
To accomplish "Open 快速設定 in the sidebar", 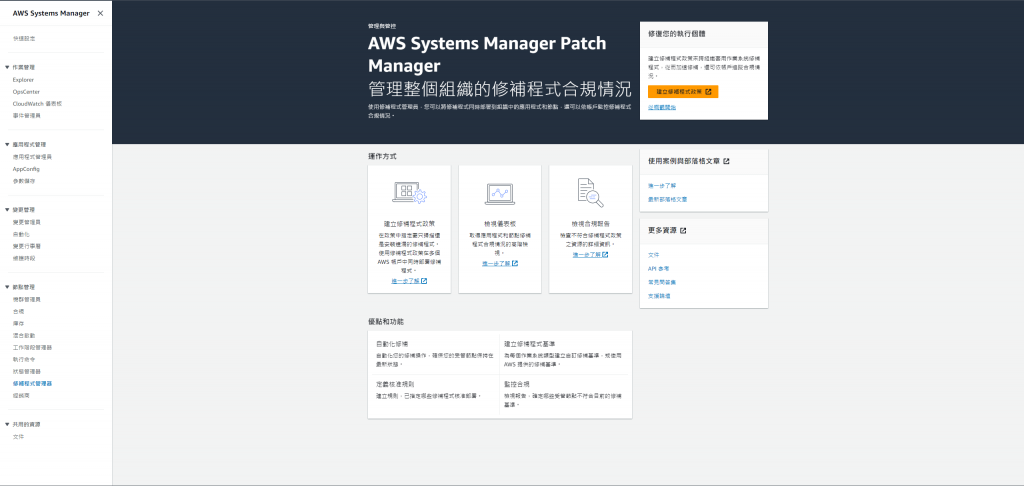I will pos(24,39).
